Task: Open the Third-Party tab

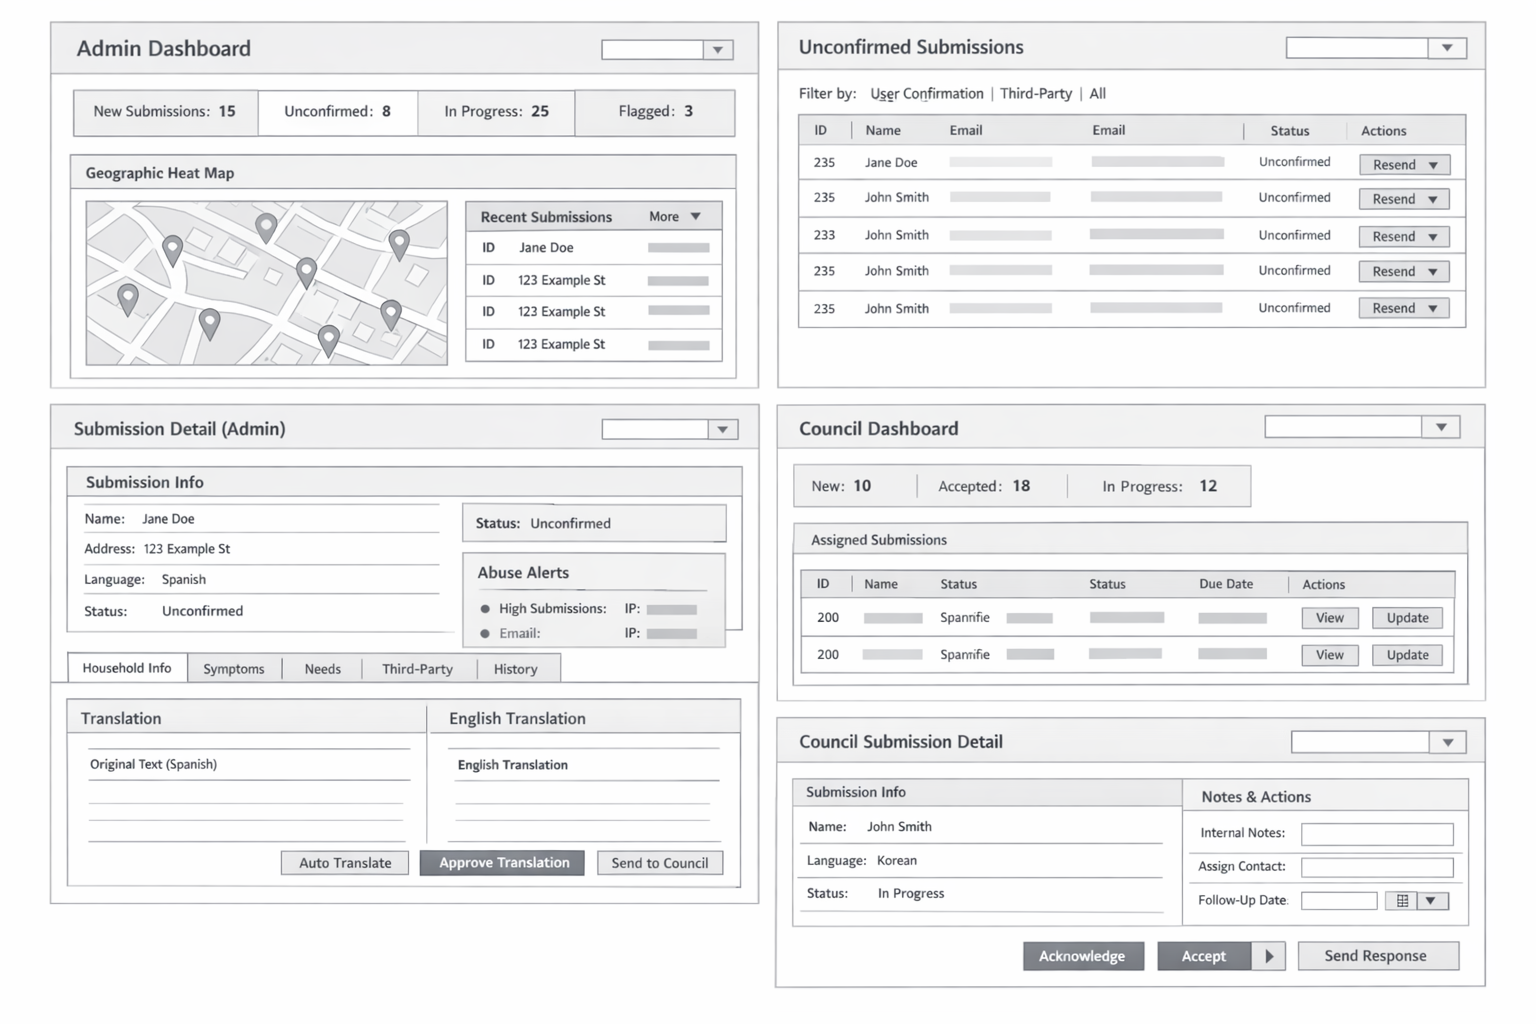Action: pyautogui.click(x=417, y=669)
